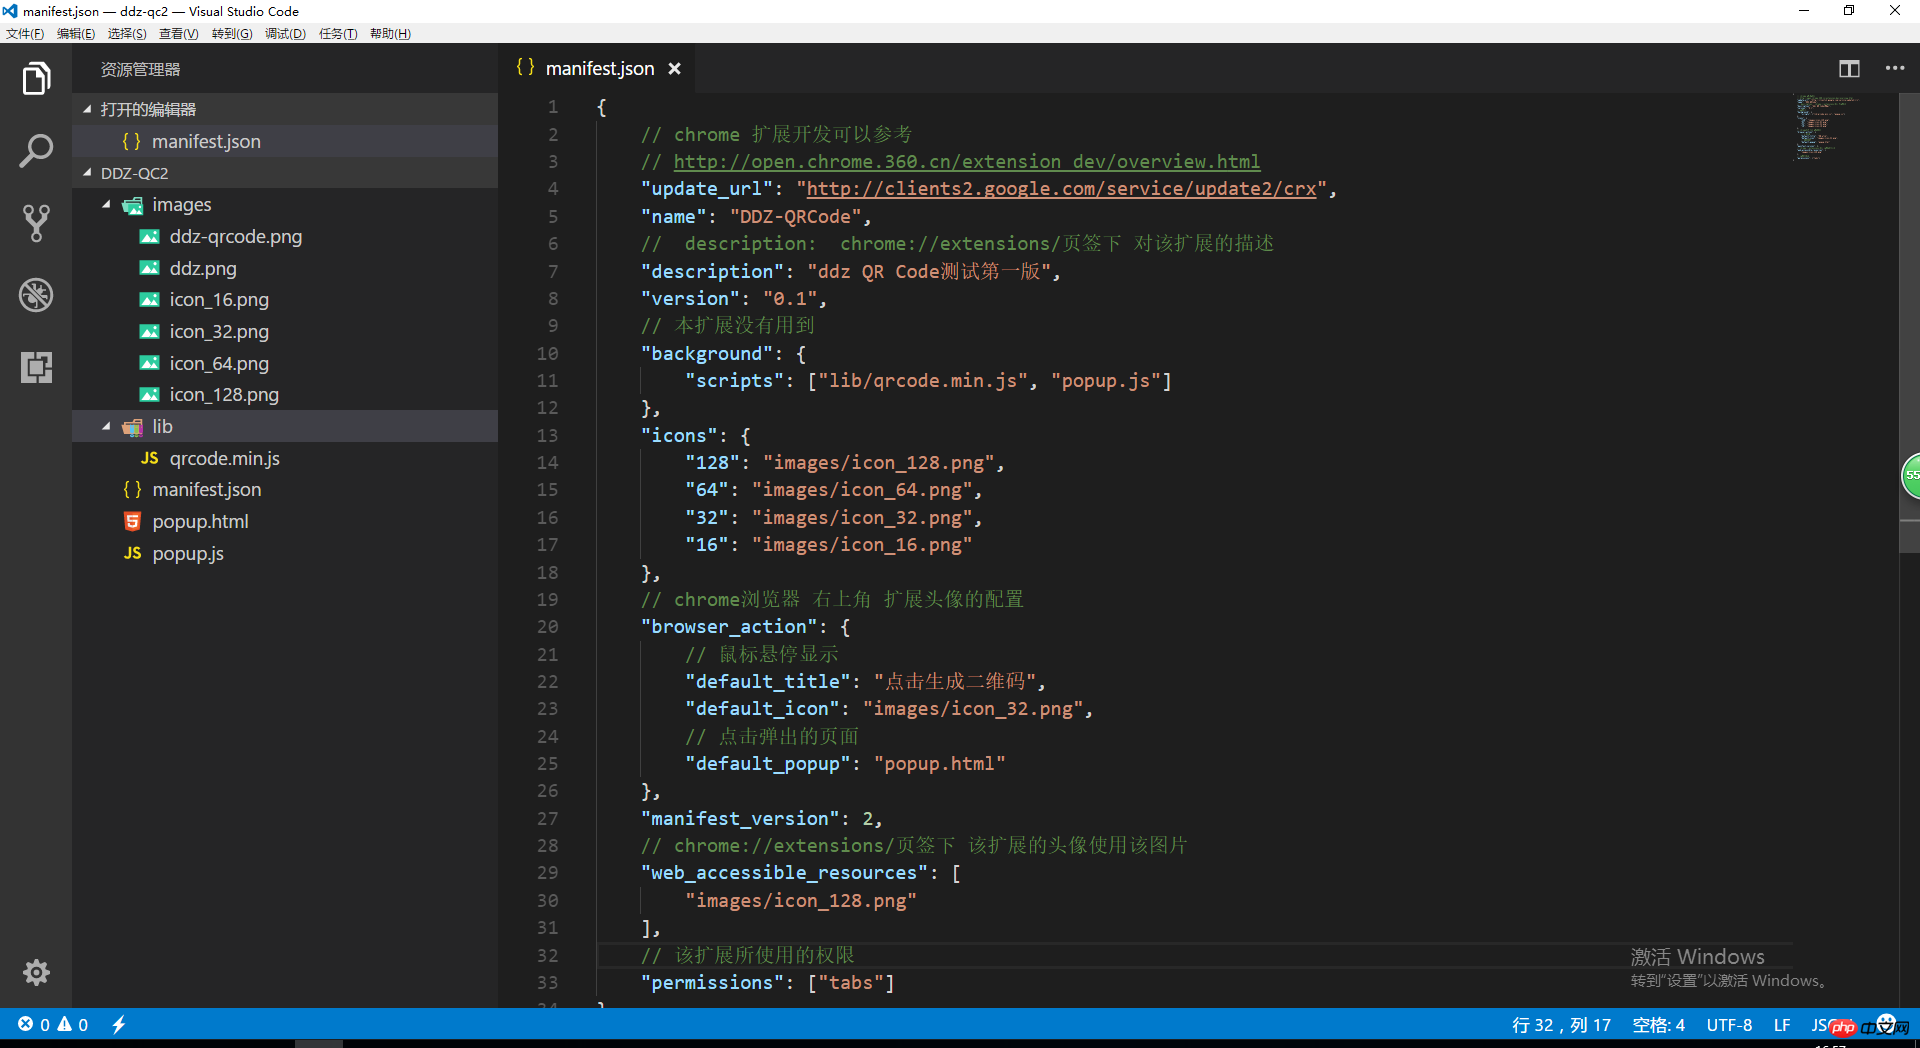
Task: Open the Source Control view icon
Action: click(36, 223)
